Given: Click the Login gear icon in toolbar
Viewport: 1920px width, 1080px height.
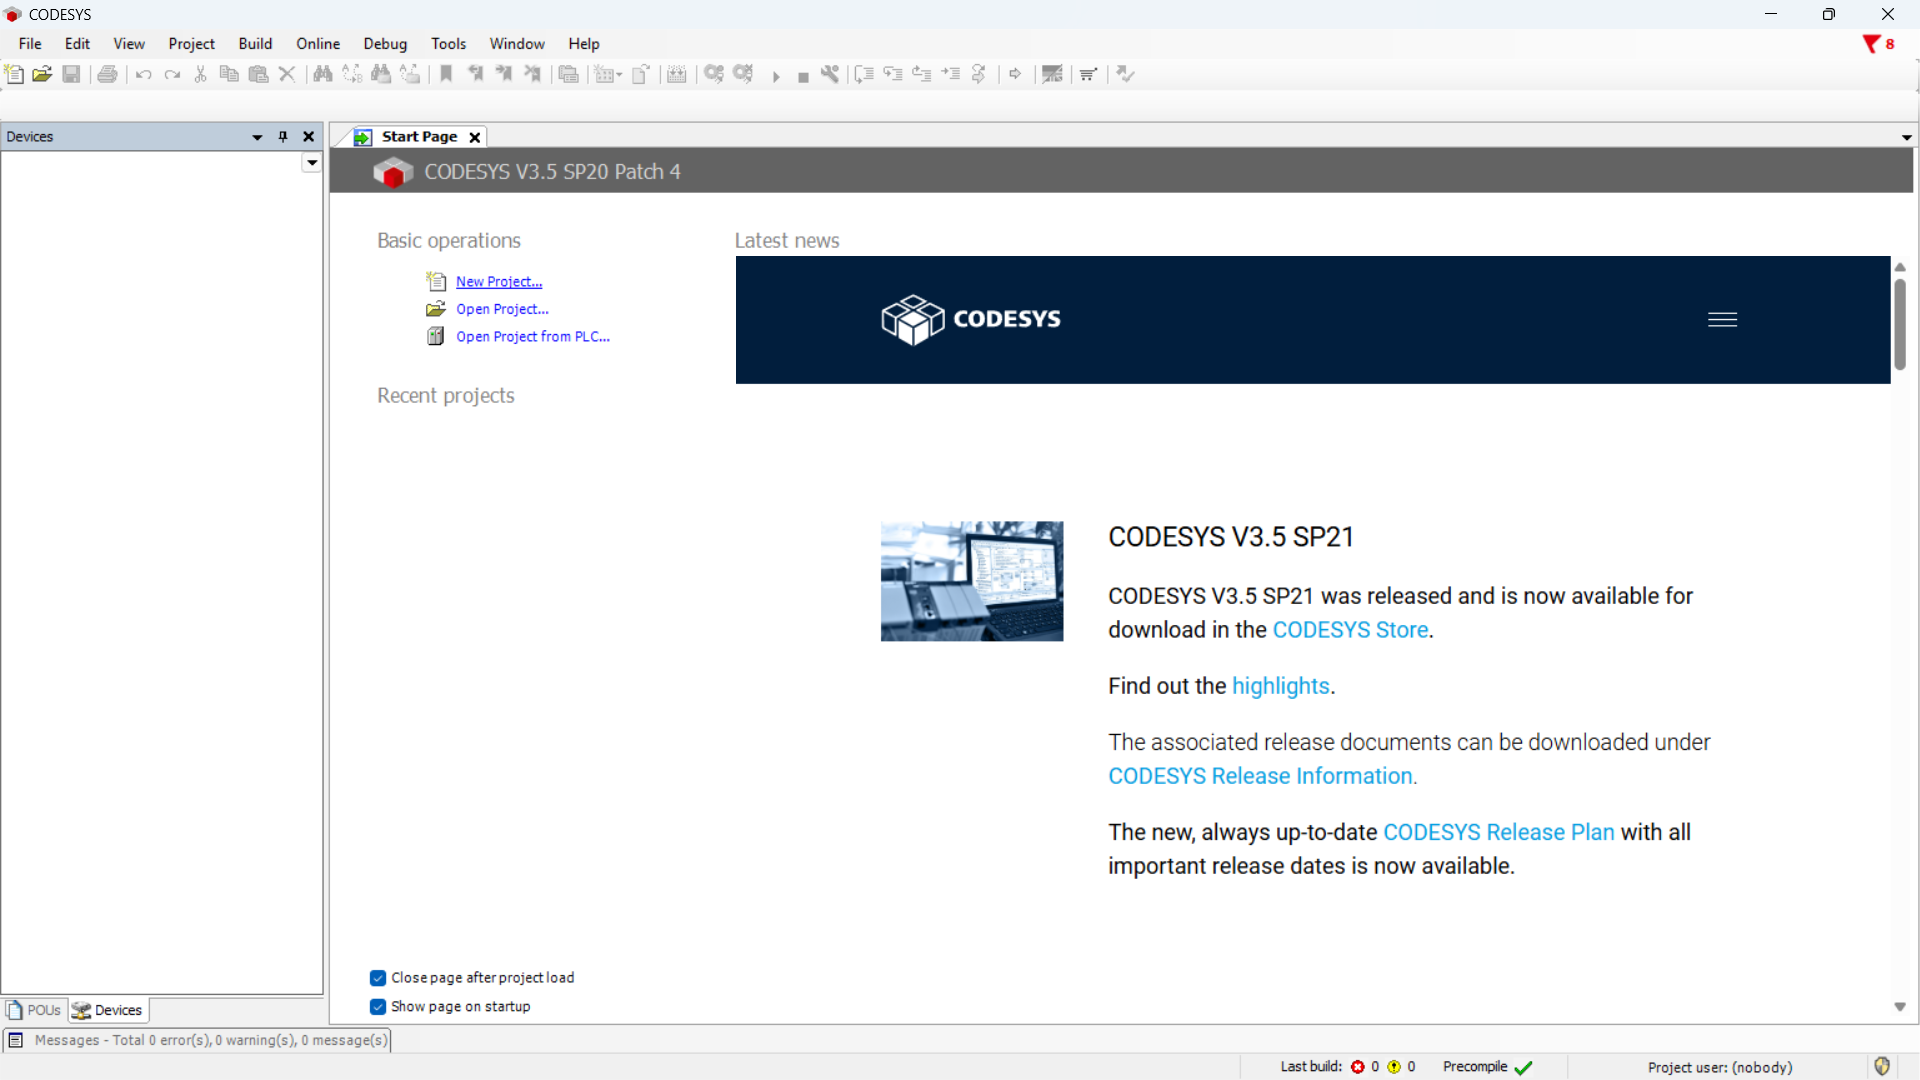Looking at the screenshot, I should click(x=713, y=74).
